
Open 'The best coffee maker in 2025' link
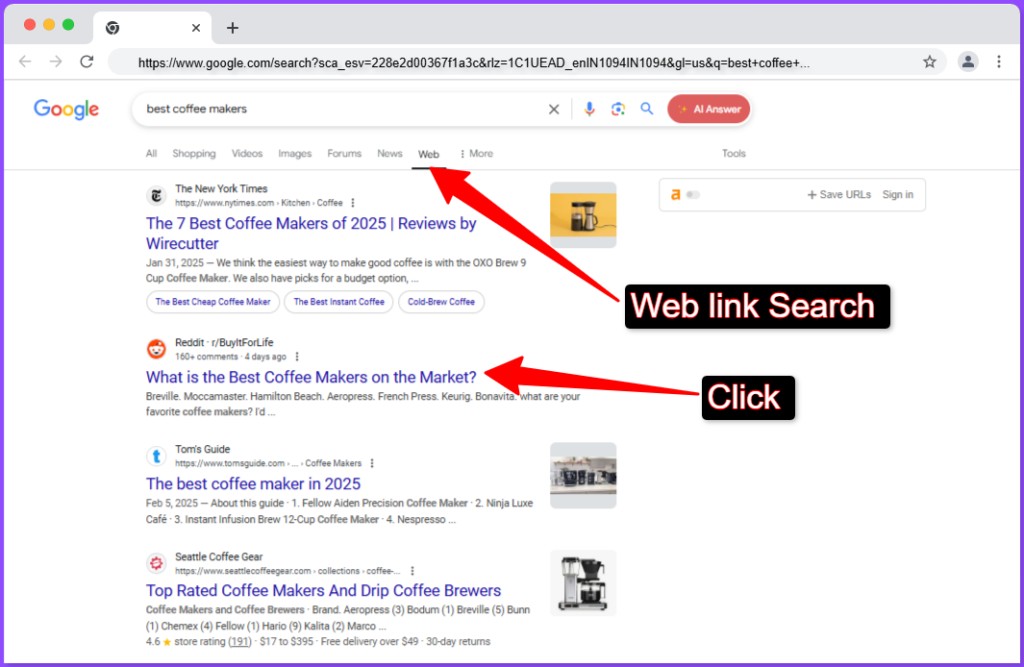[253, 484]
